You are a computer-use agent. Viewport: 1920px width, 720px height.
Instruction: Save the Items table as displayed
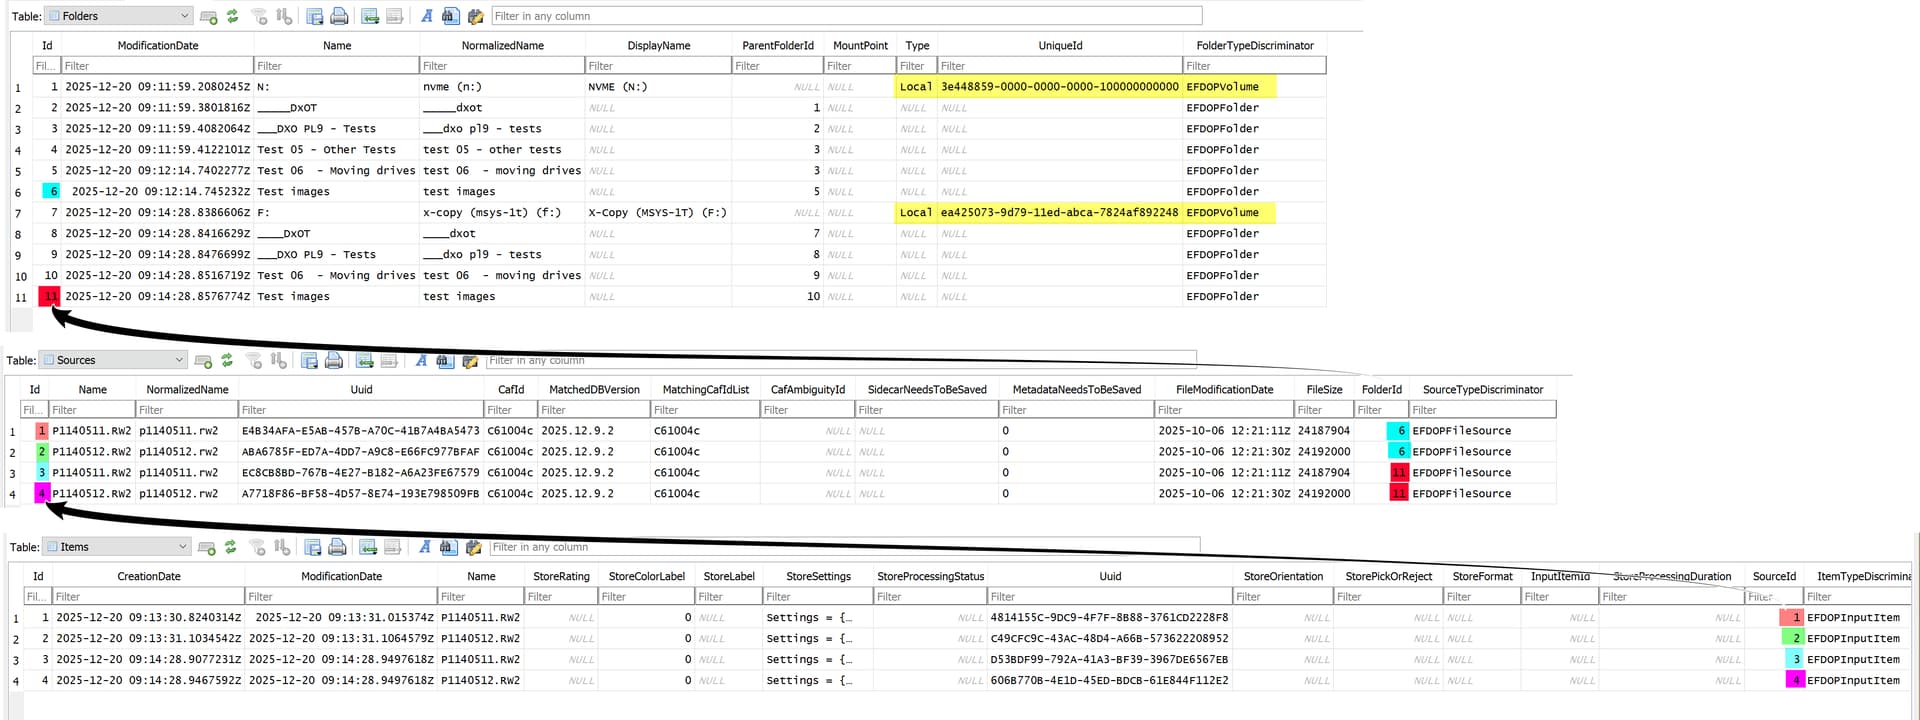pyautogui.click(x=313, y=547)
